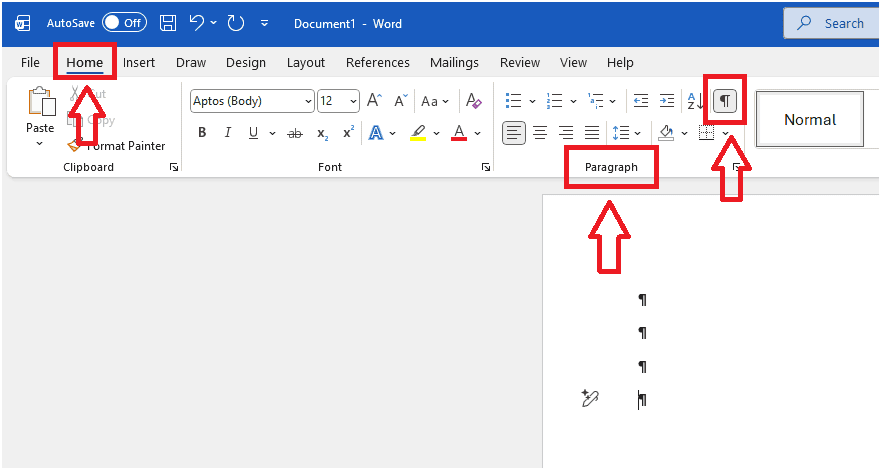Screen dimensions: 881x470
Task: Redo the last action
Action: click(x=235, y=23)
